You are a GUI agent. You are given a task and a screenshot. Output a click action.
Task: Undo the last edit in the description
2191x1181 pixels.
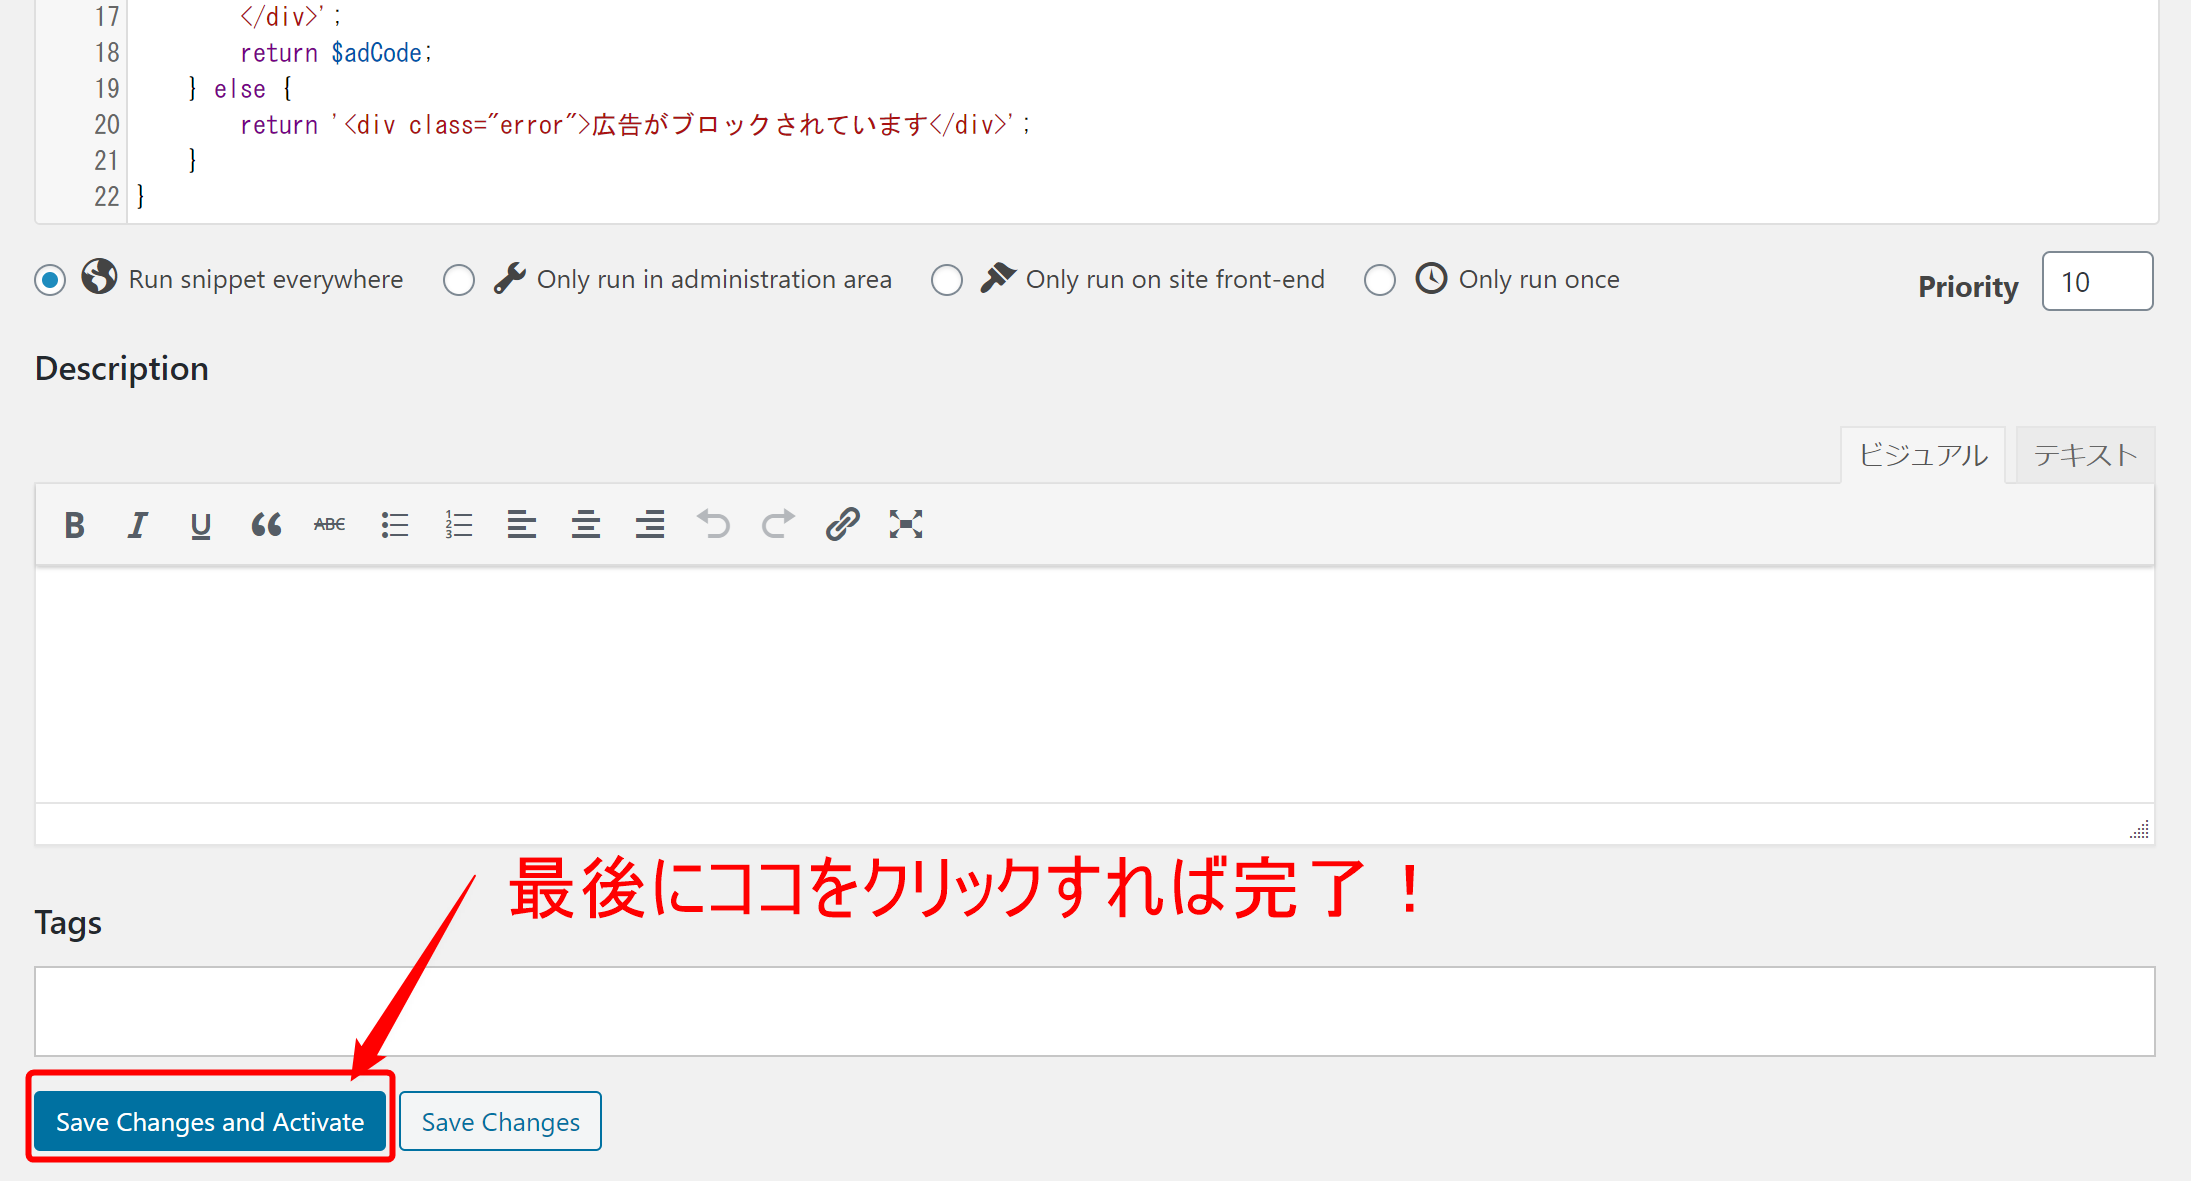pos(714,525)
